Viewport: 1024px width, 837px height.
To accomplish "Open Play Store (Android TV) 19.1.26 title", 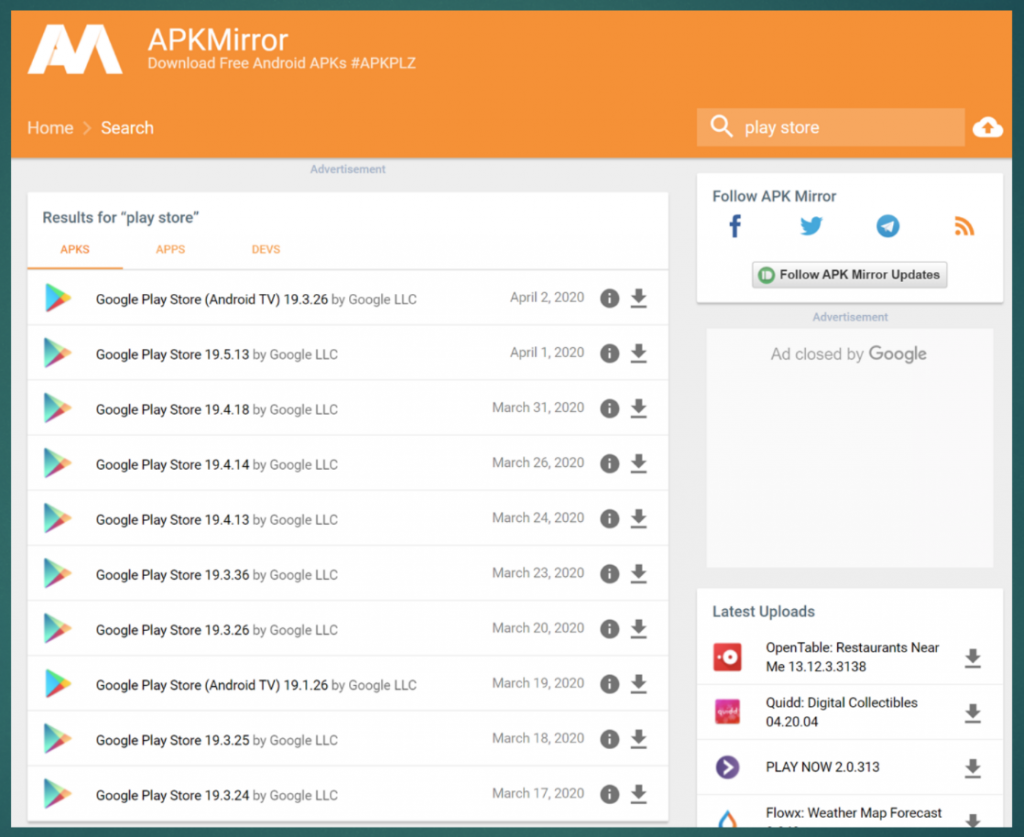I will 212,685.
